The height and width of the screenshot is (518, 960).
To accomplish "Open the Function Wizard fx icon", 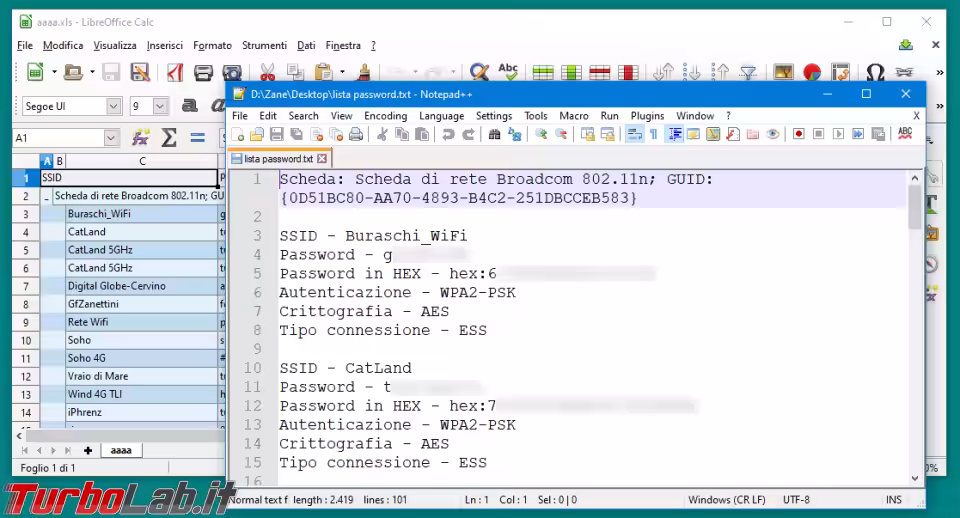I will coord(141,138).
